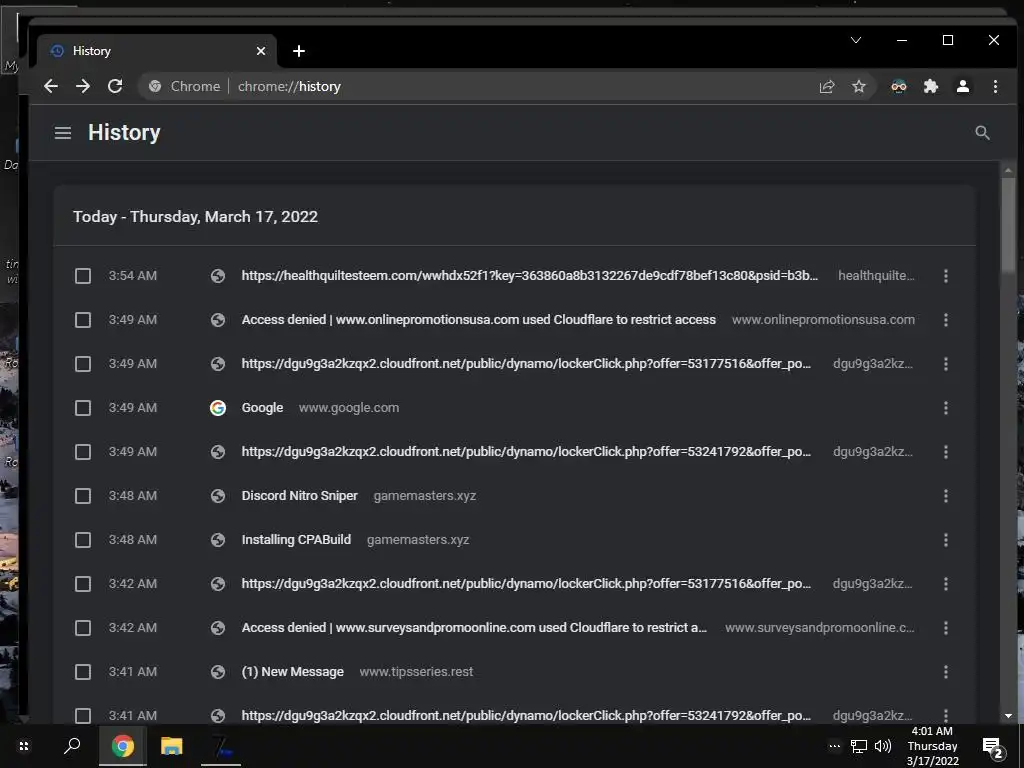This screenshot has width=1024, height=768.
Task: Check the Google history entry checkbox
Action: tap(83, 408)
